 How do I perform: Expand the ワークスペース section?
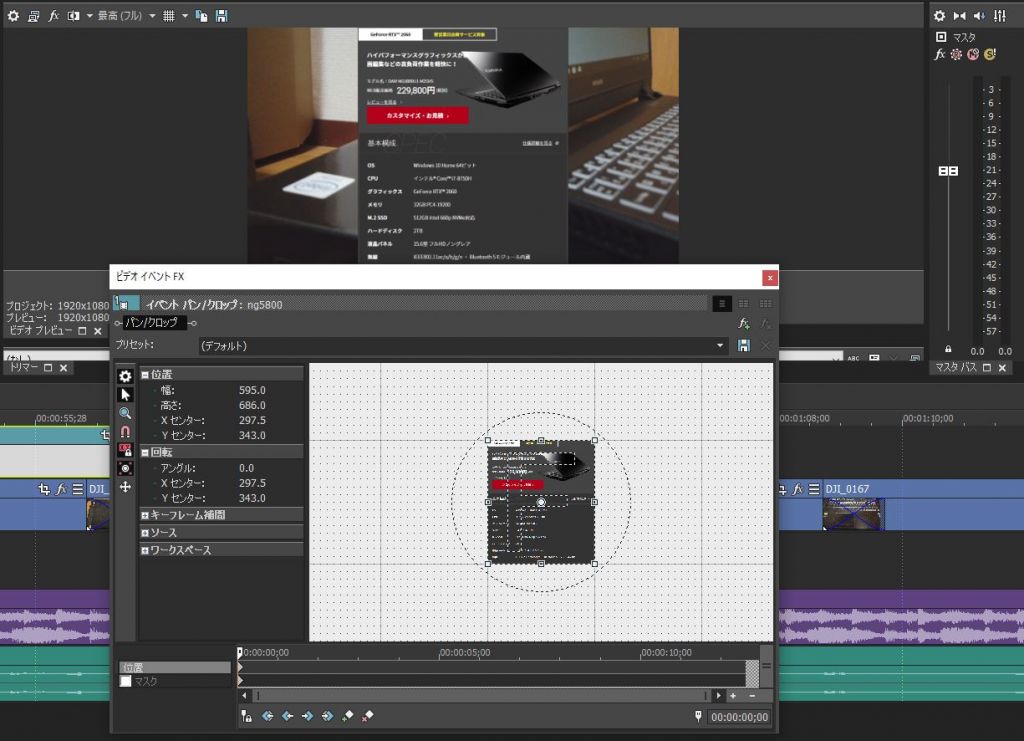pos(145,550)
